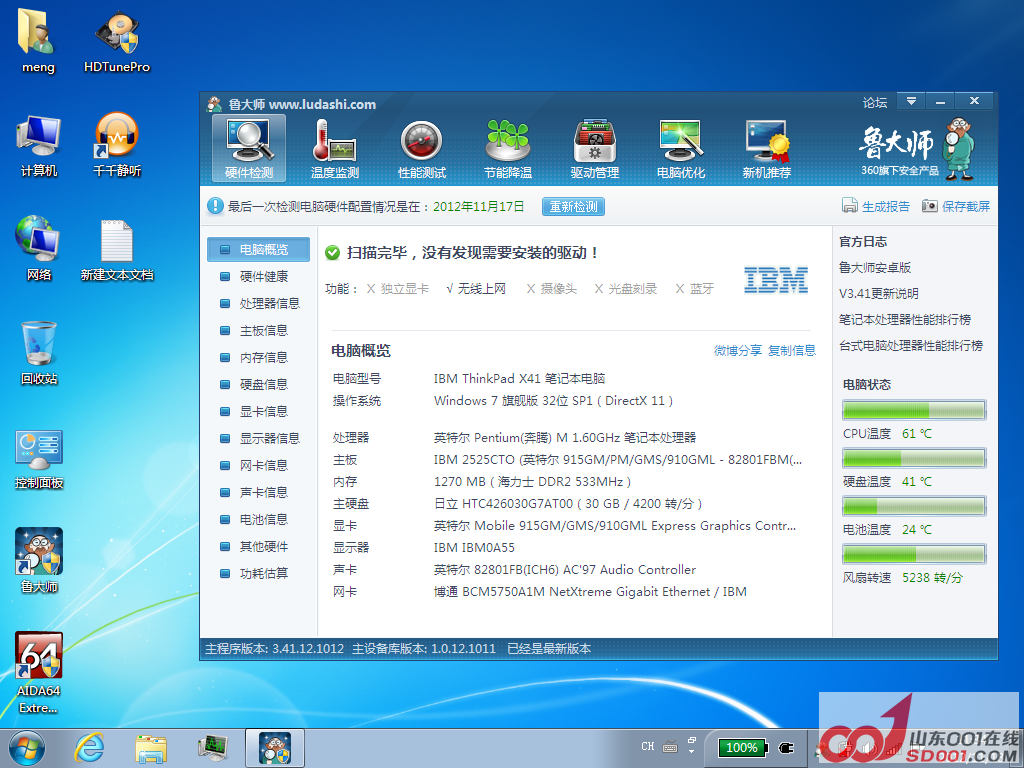
Task: Select the AIDA64 Extreme desktop shortcut
Action: point(39,673)
